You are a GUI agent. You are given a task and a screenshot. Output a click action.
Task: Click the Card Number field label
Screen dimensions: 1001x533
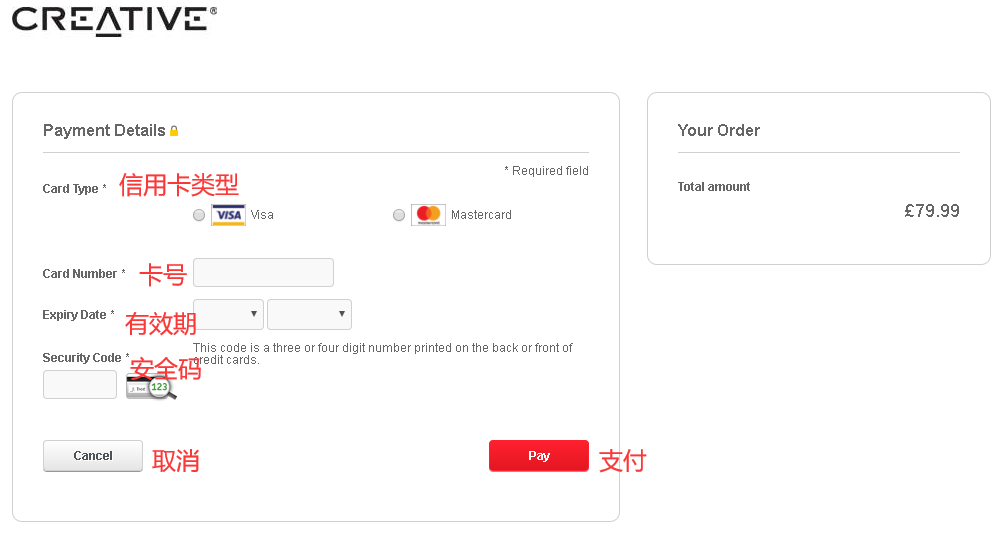pyautogui.click(x=80, y=274)
